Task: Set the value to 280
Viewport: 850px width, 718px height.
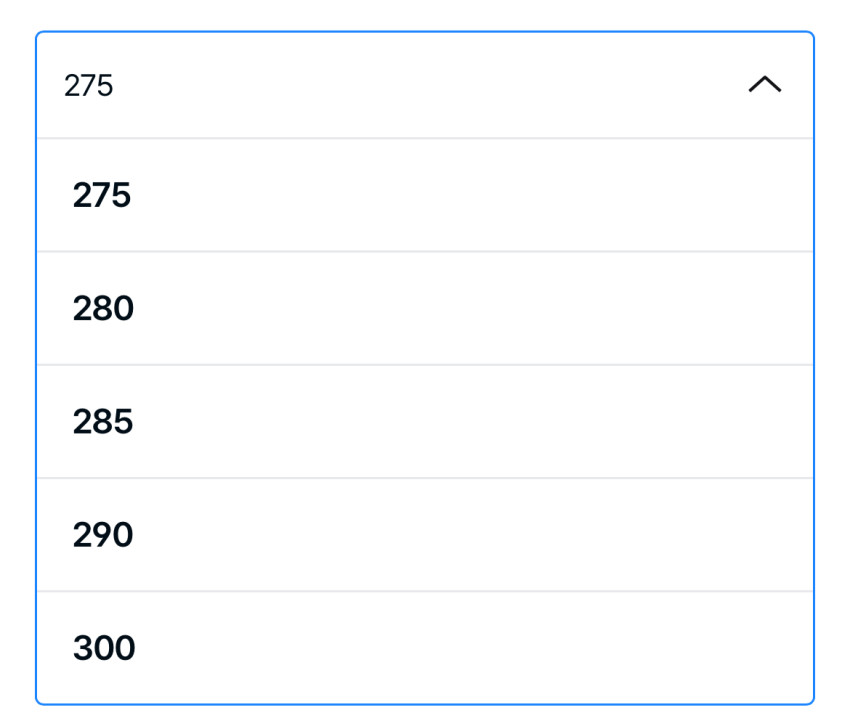Action: 103,309
